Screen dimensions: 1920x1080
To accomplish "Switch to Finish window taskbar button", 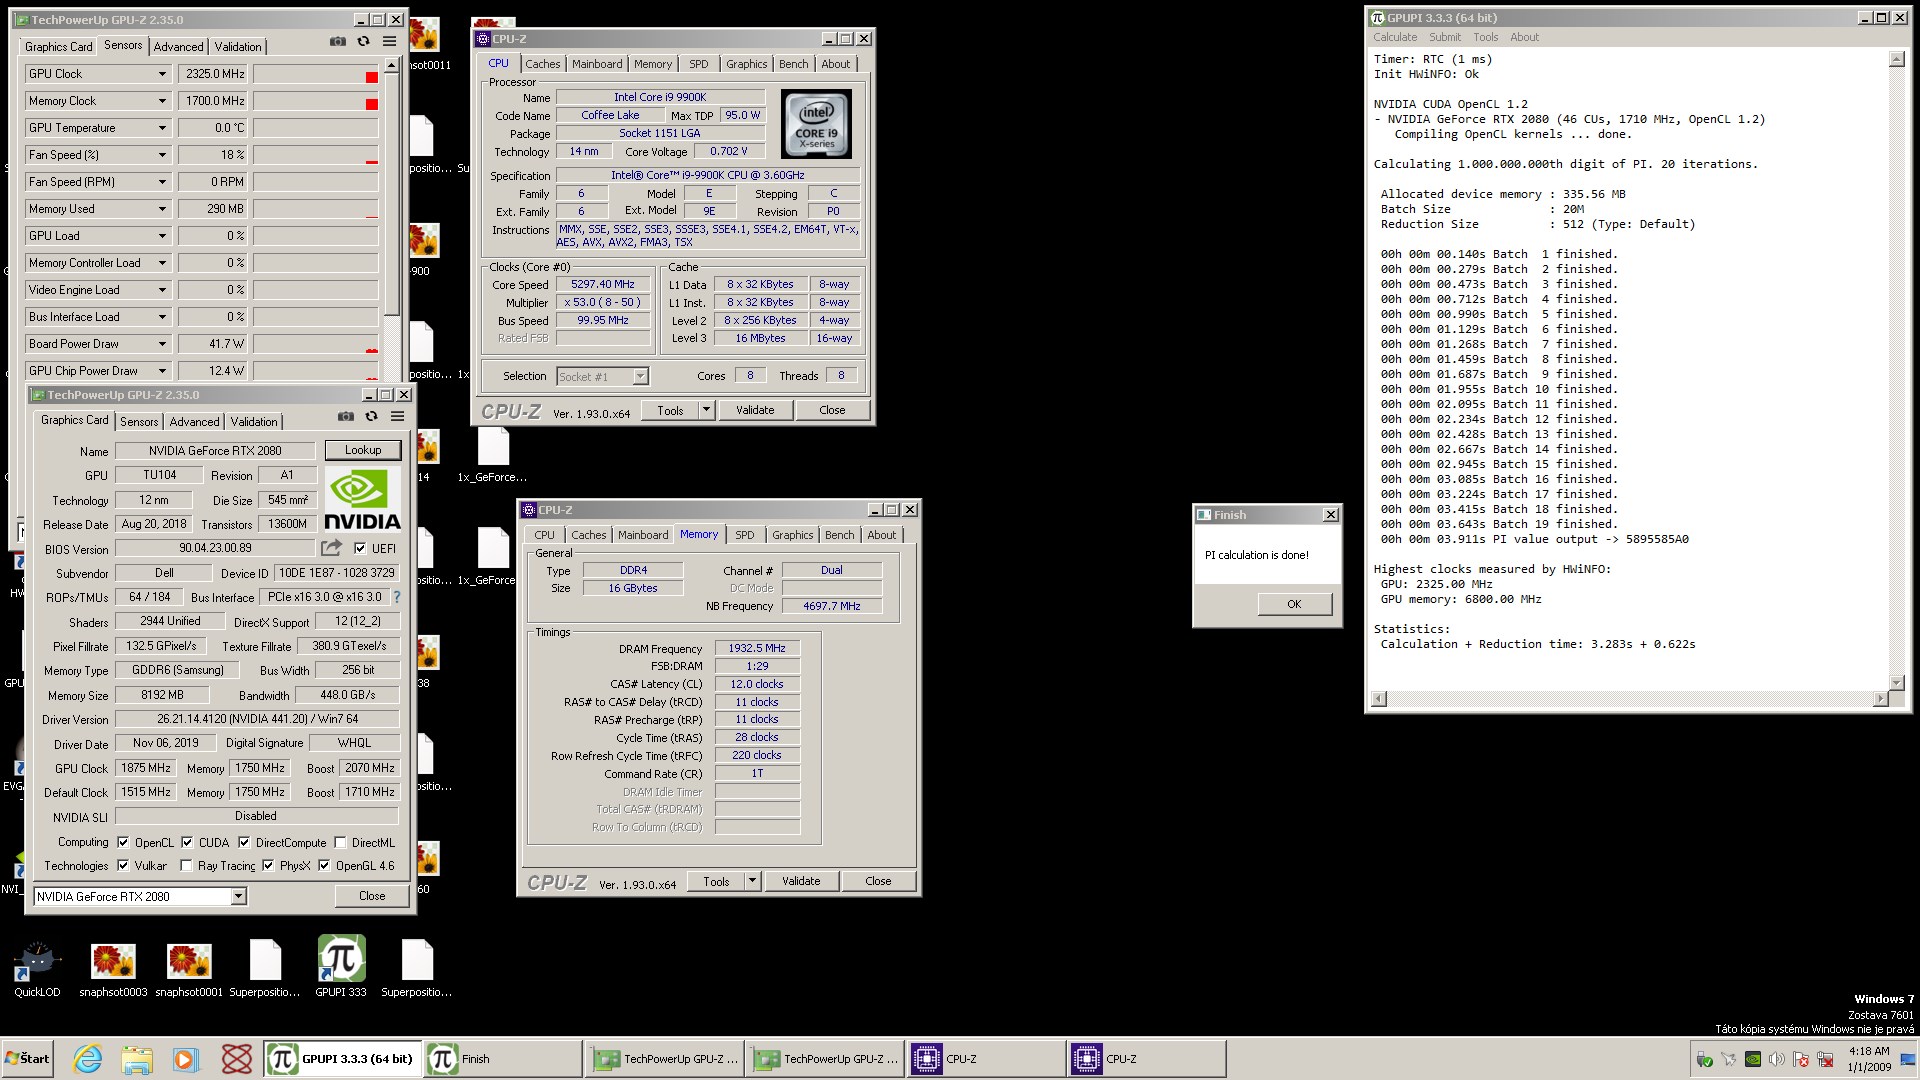I will point(503,1059).
